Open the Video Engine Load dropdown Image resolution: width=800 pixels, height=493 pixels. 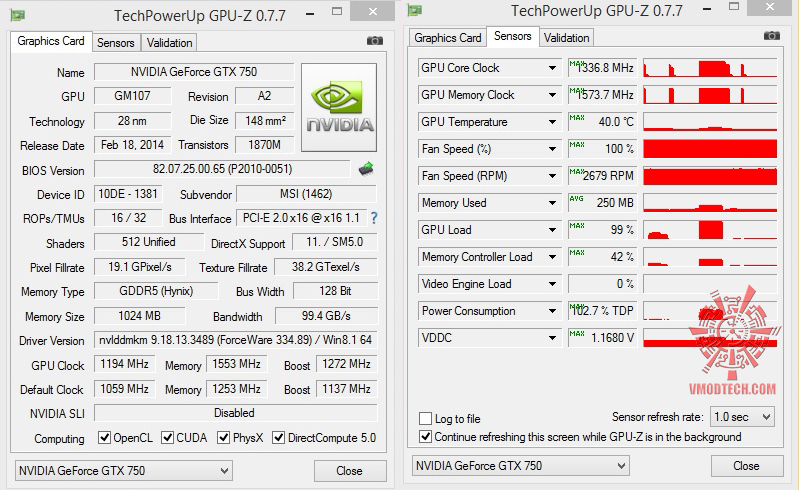[x=552, y=284]
